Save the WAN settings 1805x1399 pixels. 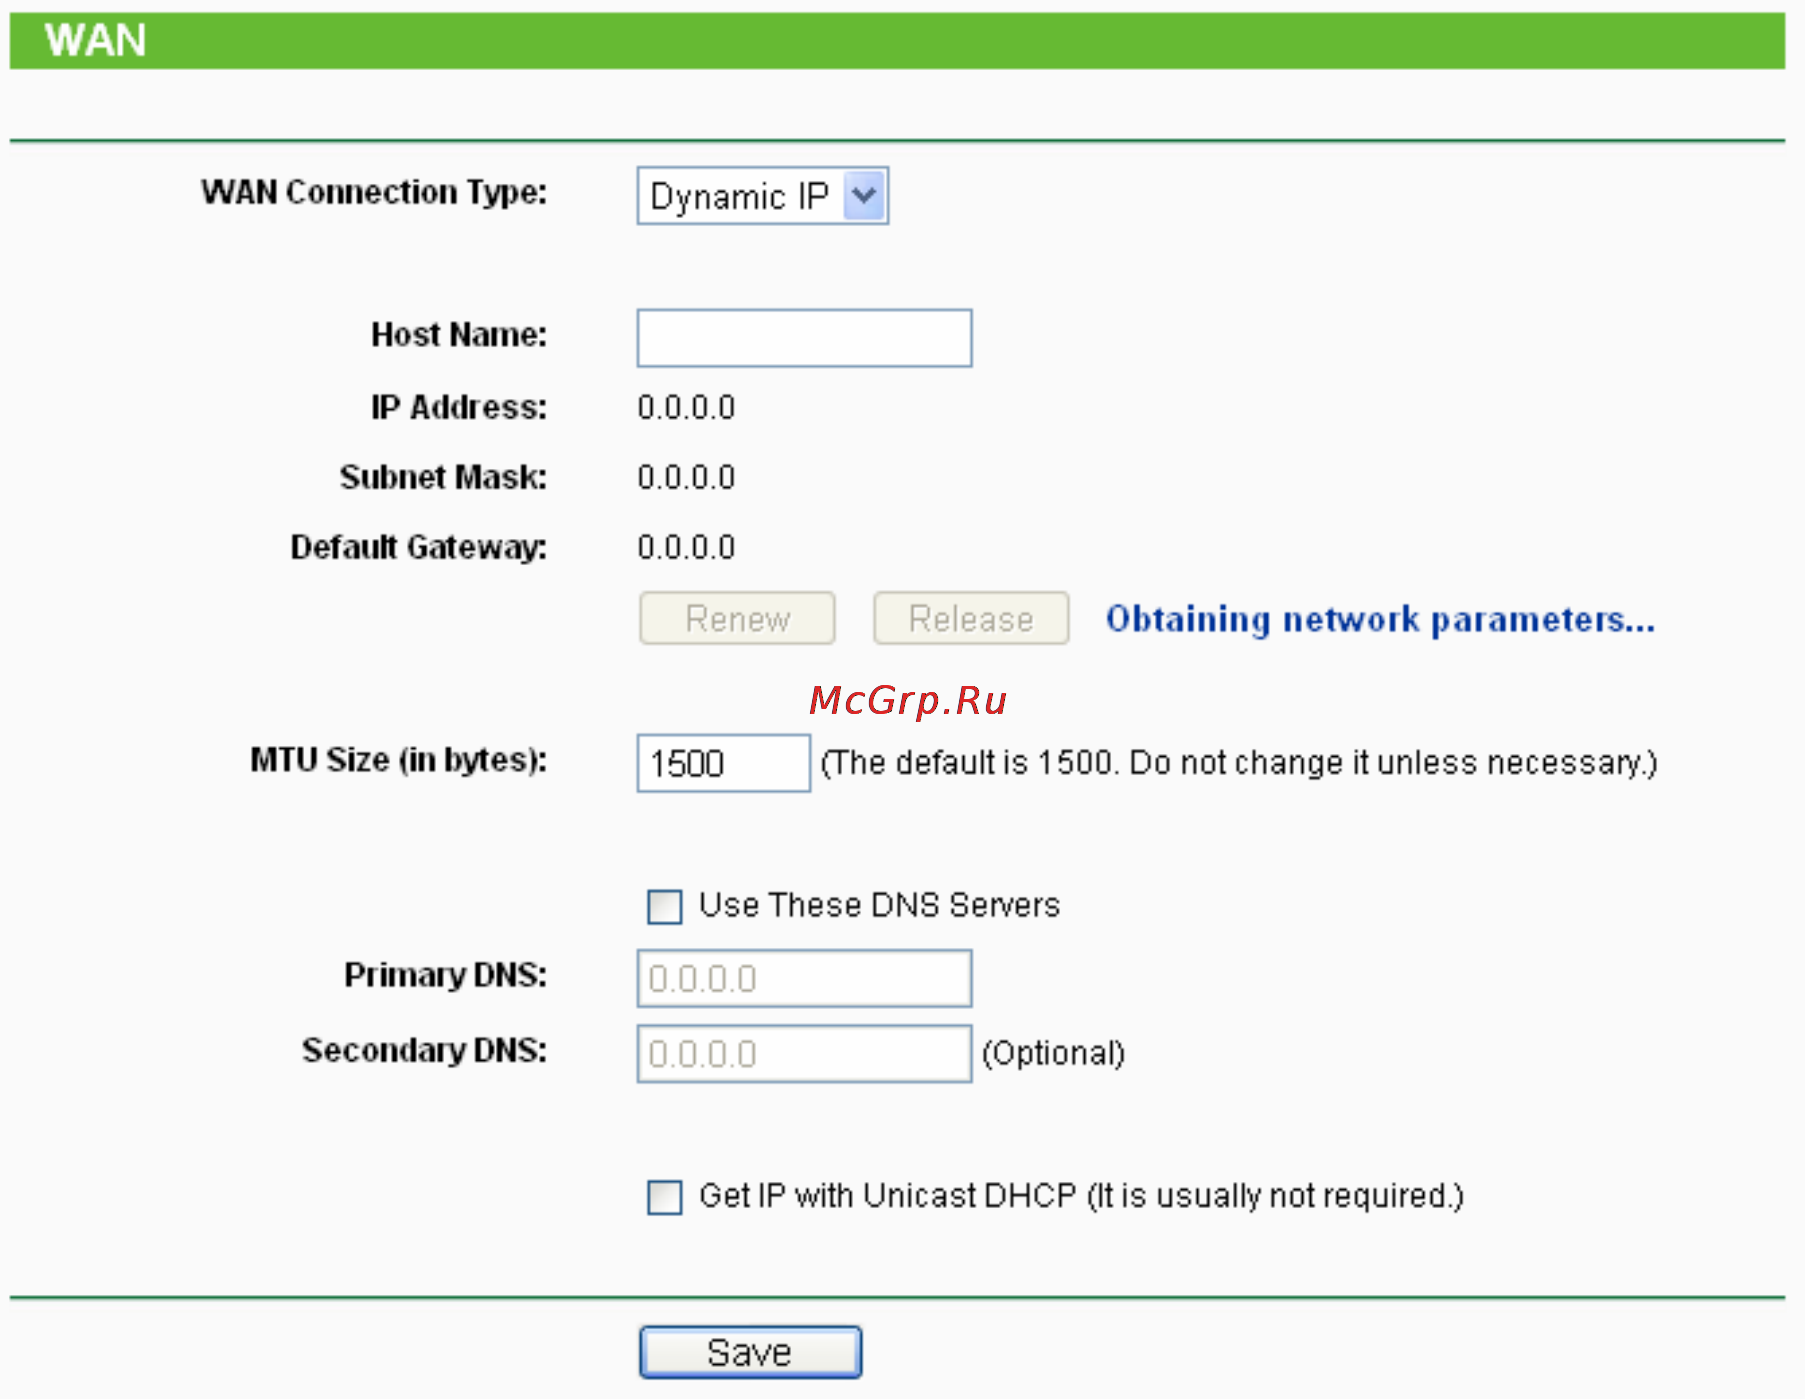(x=750, y=1352)
